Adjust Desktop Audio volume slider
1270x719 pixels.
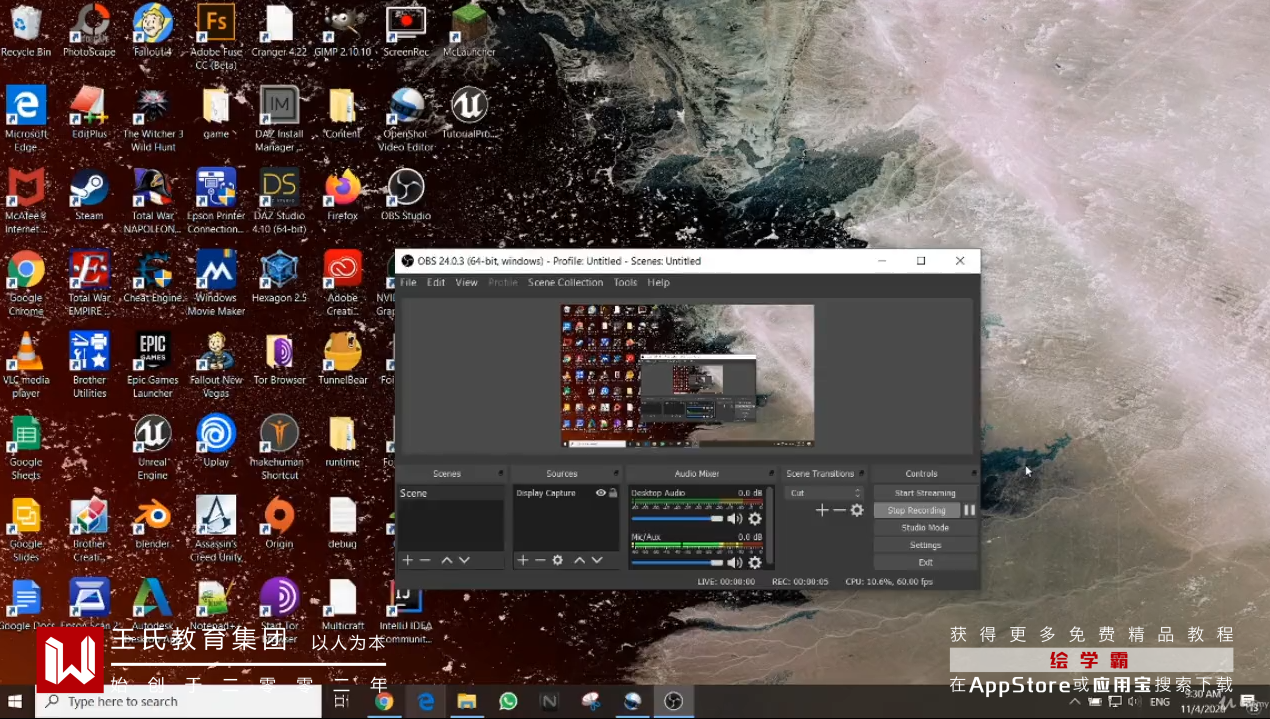pos(677,518)
